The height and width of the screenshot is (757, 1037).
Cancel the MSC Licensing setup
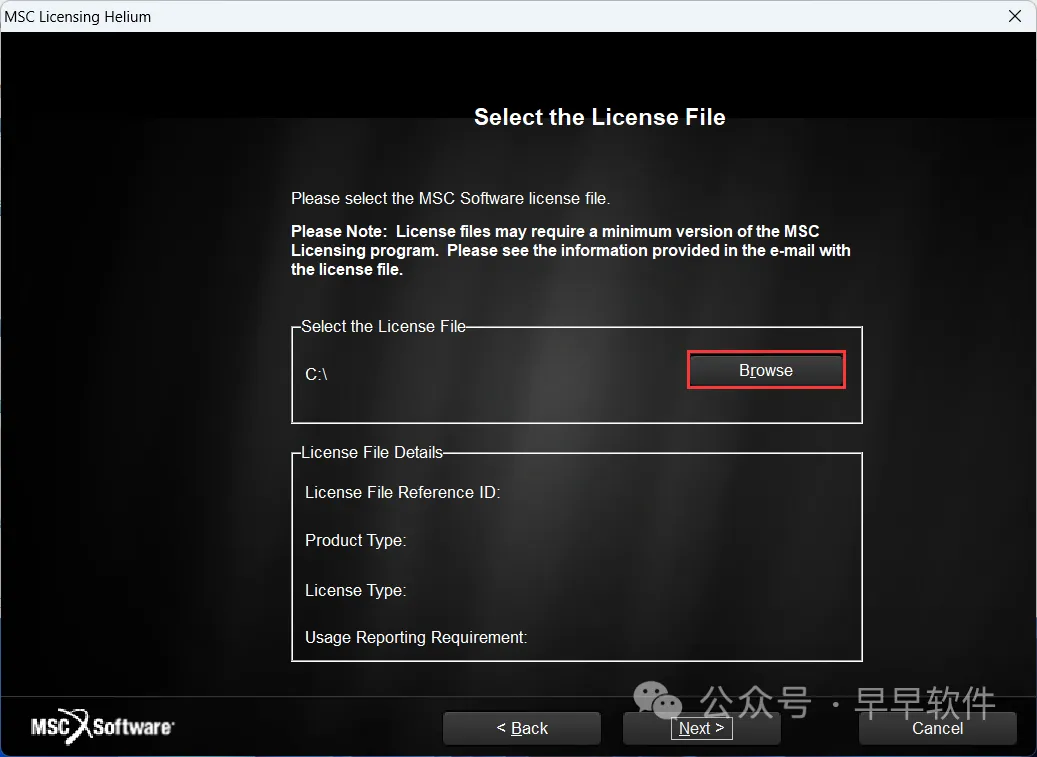point(937,728)
